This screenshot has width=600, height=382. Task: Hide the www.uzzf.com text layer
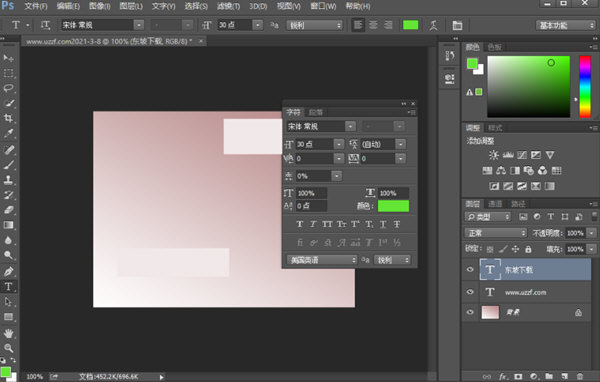pos(470,292)
